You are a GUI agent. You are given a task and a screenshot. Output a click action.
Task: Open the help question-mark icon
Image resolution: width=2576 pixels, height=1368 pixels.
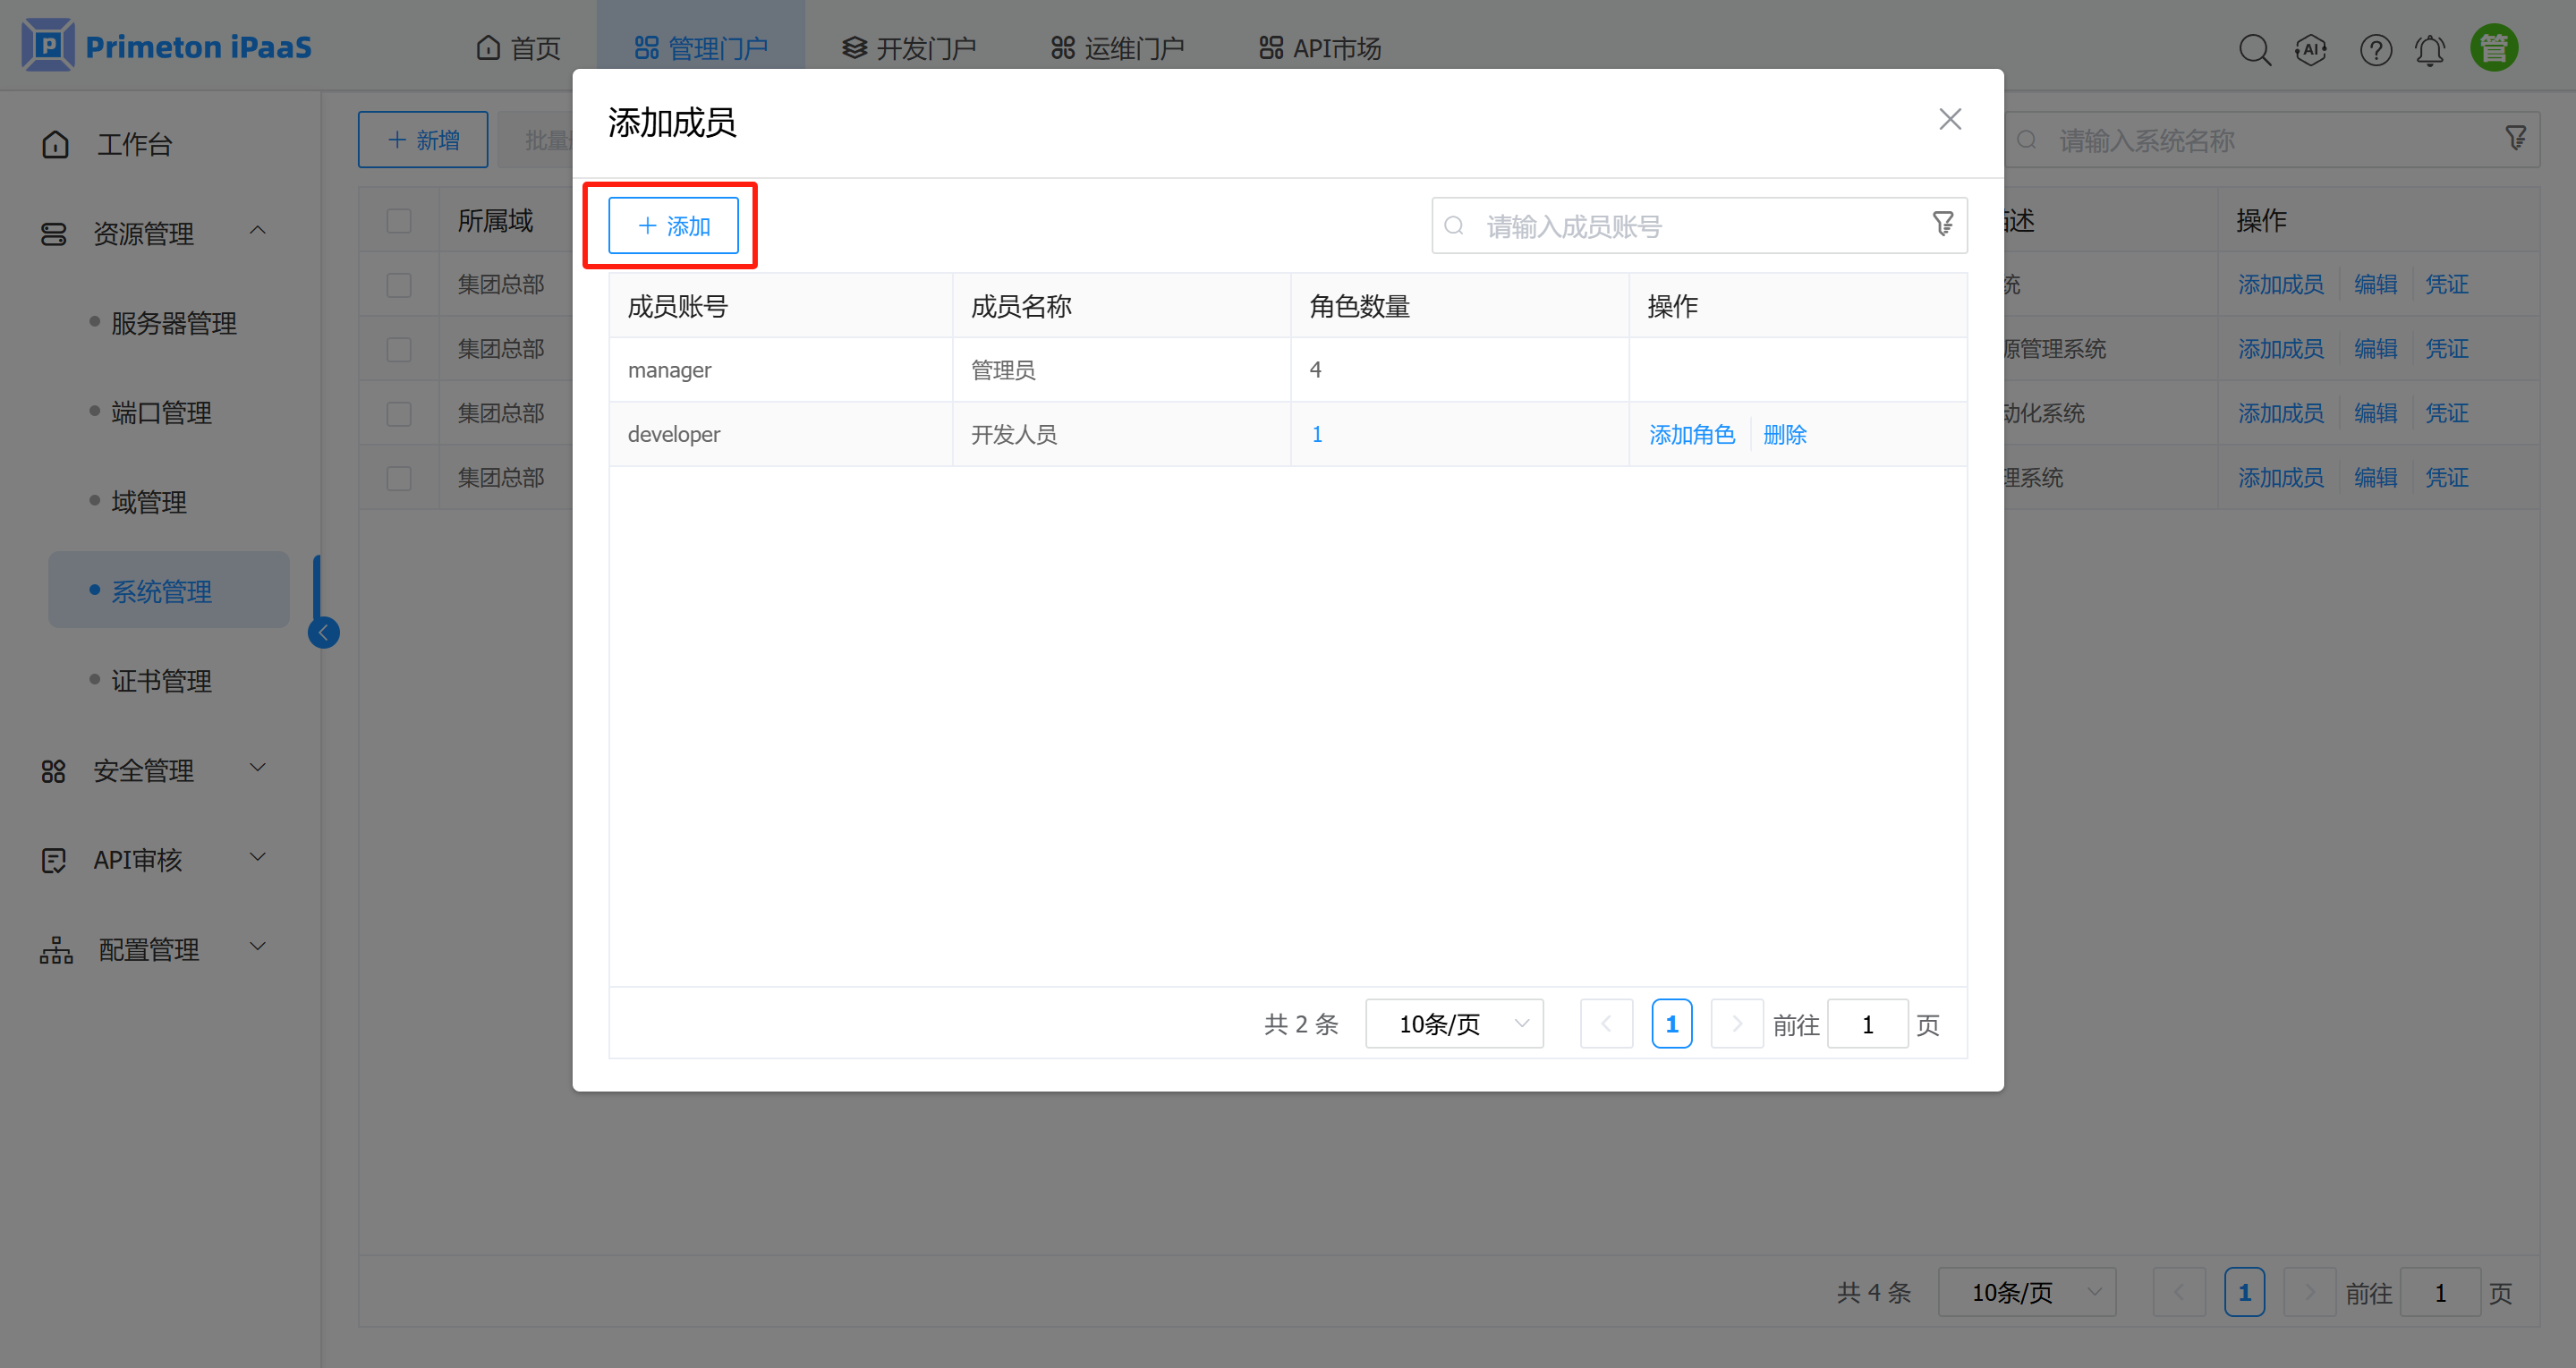(2376, 48)
